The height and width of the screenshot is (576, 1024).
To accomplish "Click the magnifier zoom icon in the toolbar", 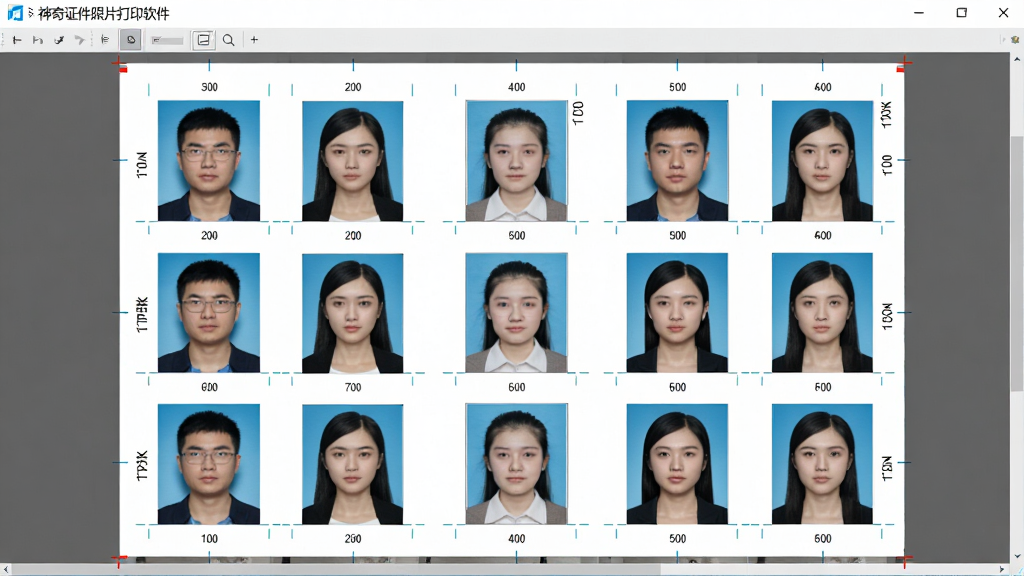I will tap(229, 40).
